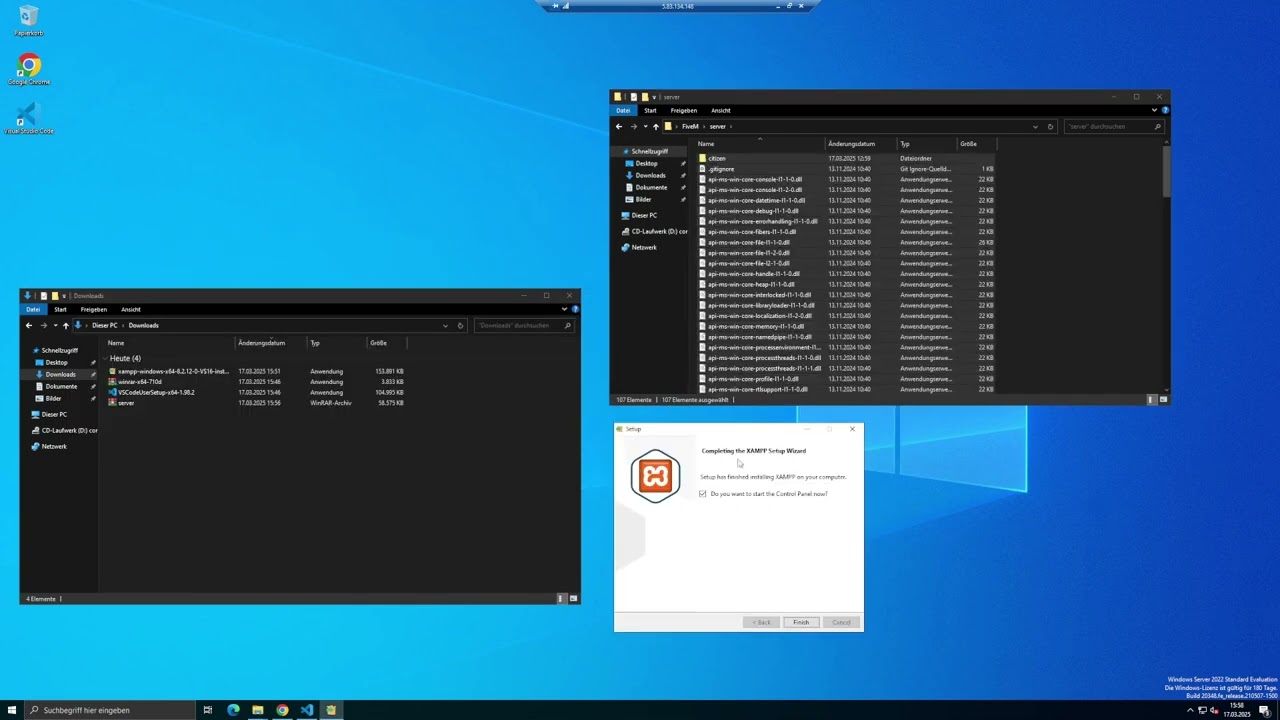Click Back arrow in Downloads window
The width and height of the screenshot is (1280, 720).
click(31, 325)
